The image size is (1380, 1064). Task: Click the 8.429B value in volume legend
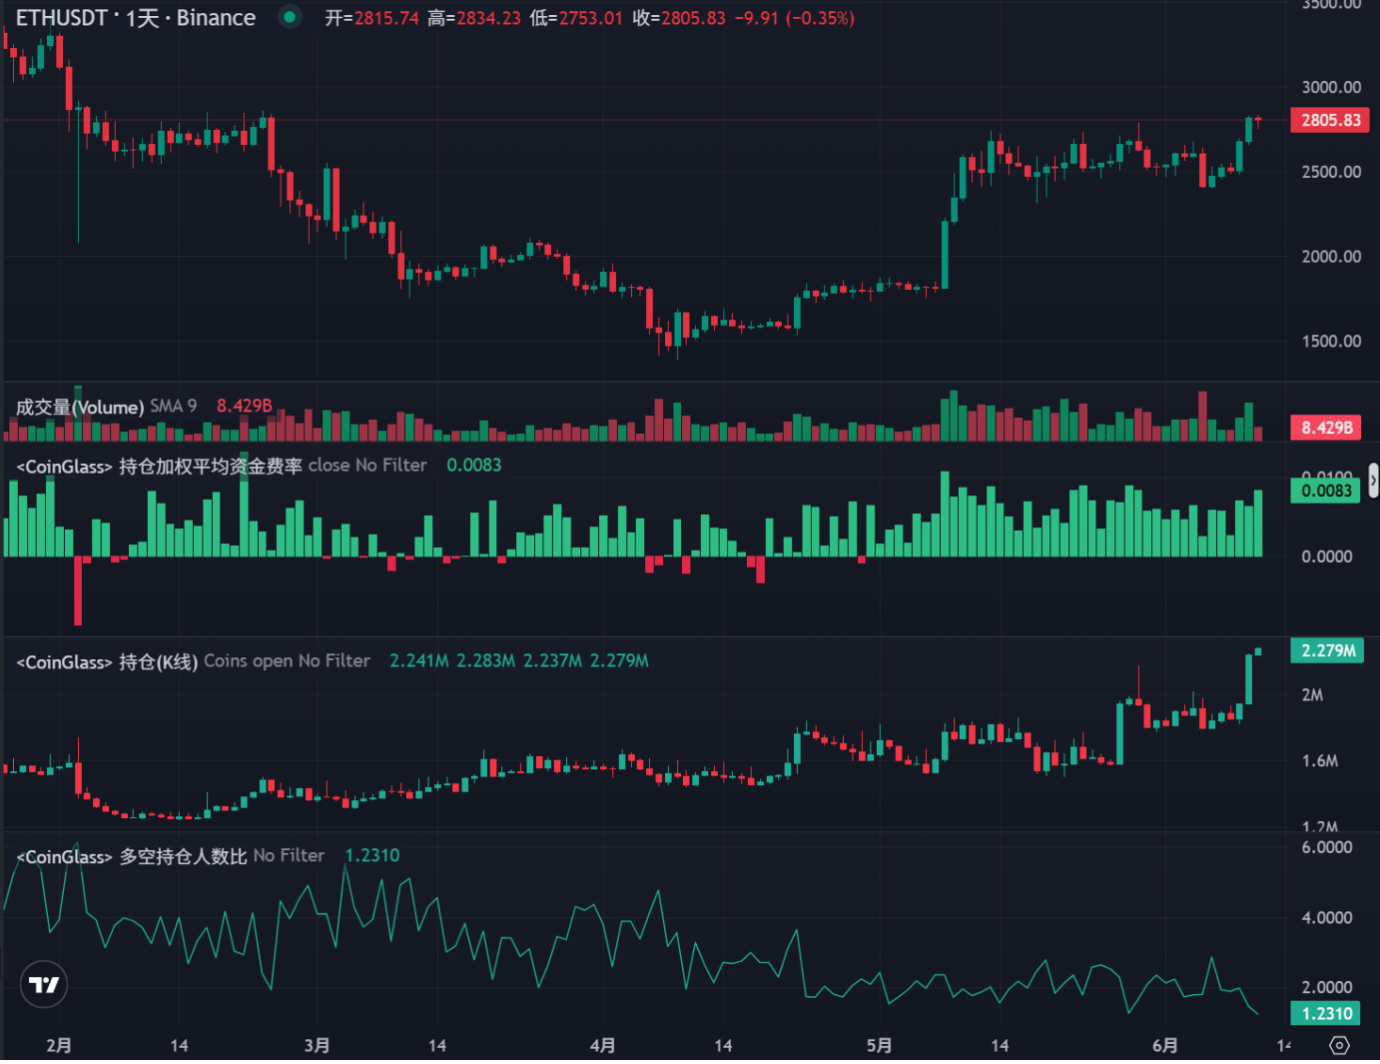click(244, 406)
